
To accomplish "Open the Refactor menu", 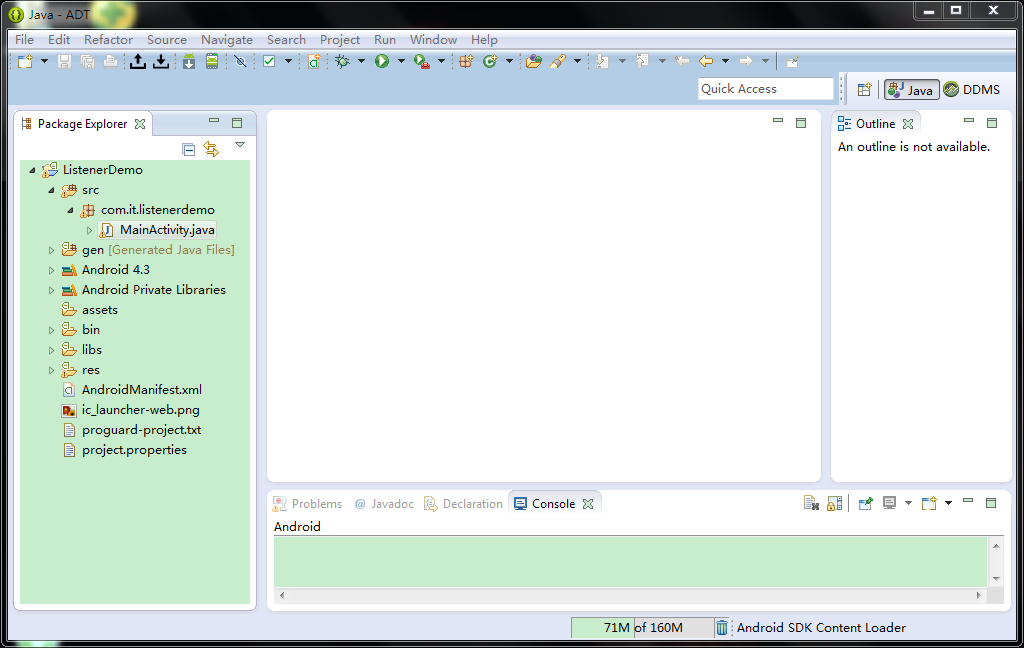I will point(108,40).
